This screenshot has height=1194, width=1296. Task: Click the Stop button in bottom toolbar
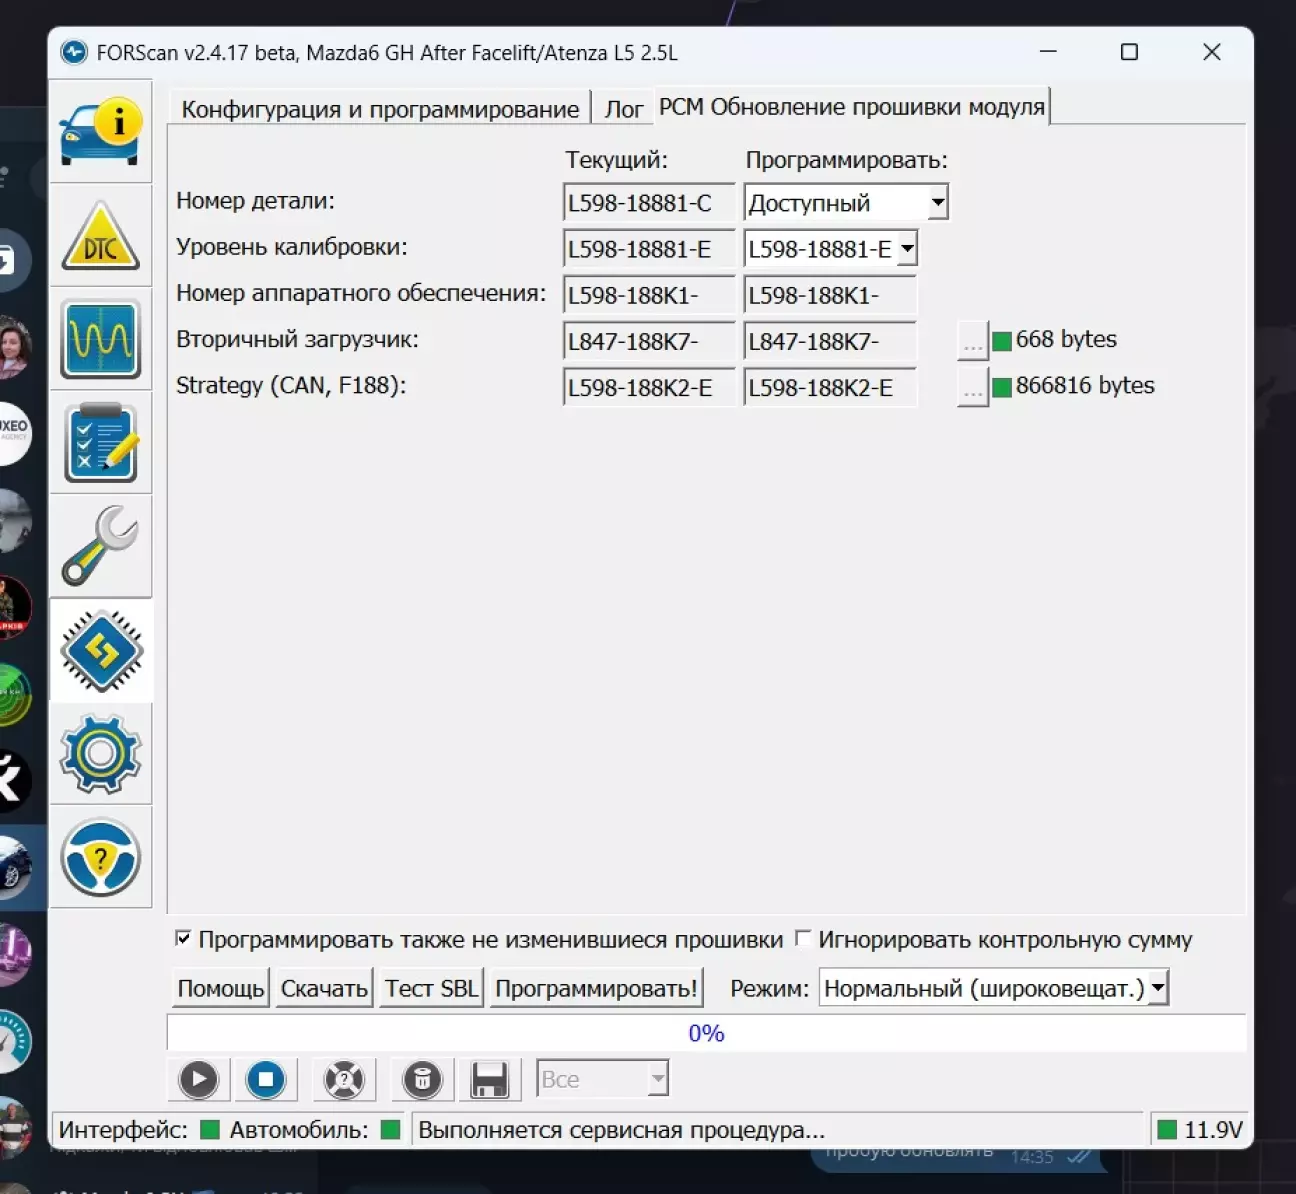(x=265, y=1079)
